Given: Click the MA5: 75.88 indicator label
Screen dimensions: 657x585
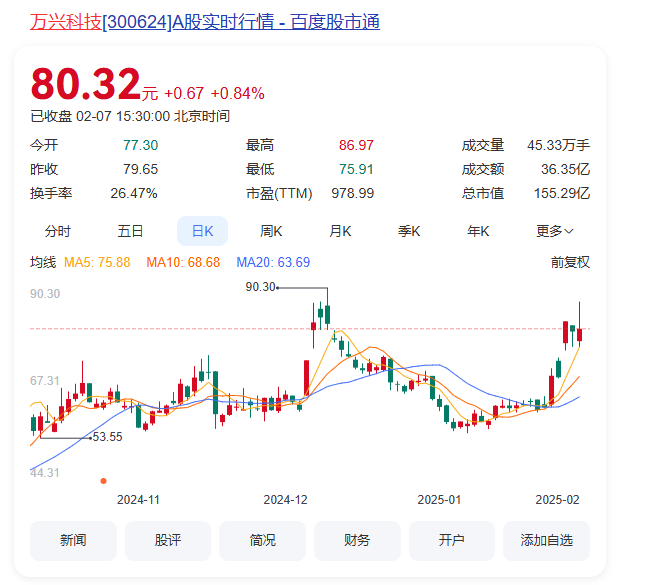Looking at the screenshot, I should point(97,262).
